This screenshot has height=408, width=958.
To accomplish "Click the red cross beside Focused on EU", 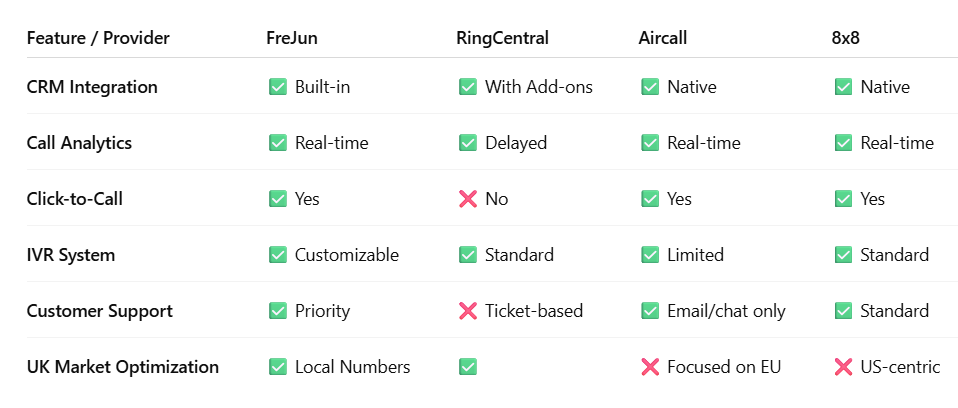I will 650,367.
